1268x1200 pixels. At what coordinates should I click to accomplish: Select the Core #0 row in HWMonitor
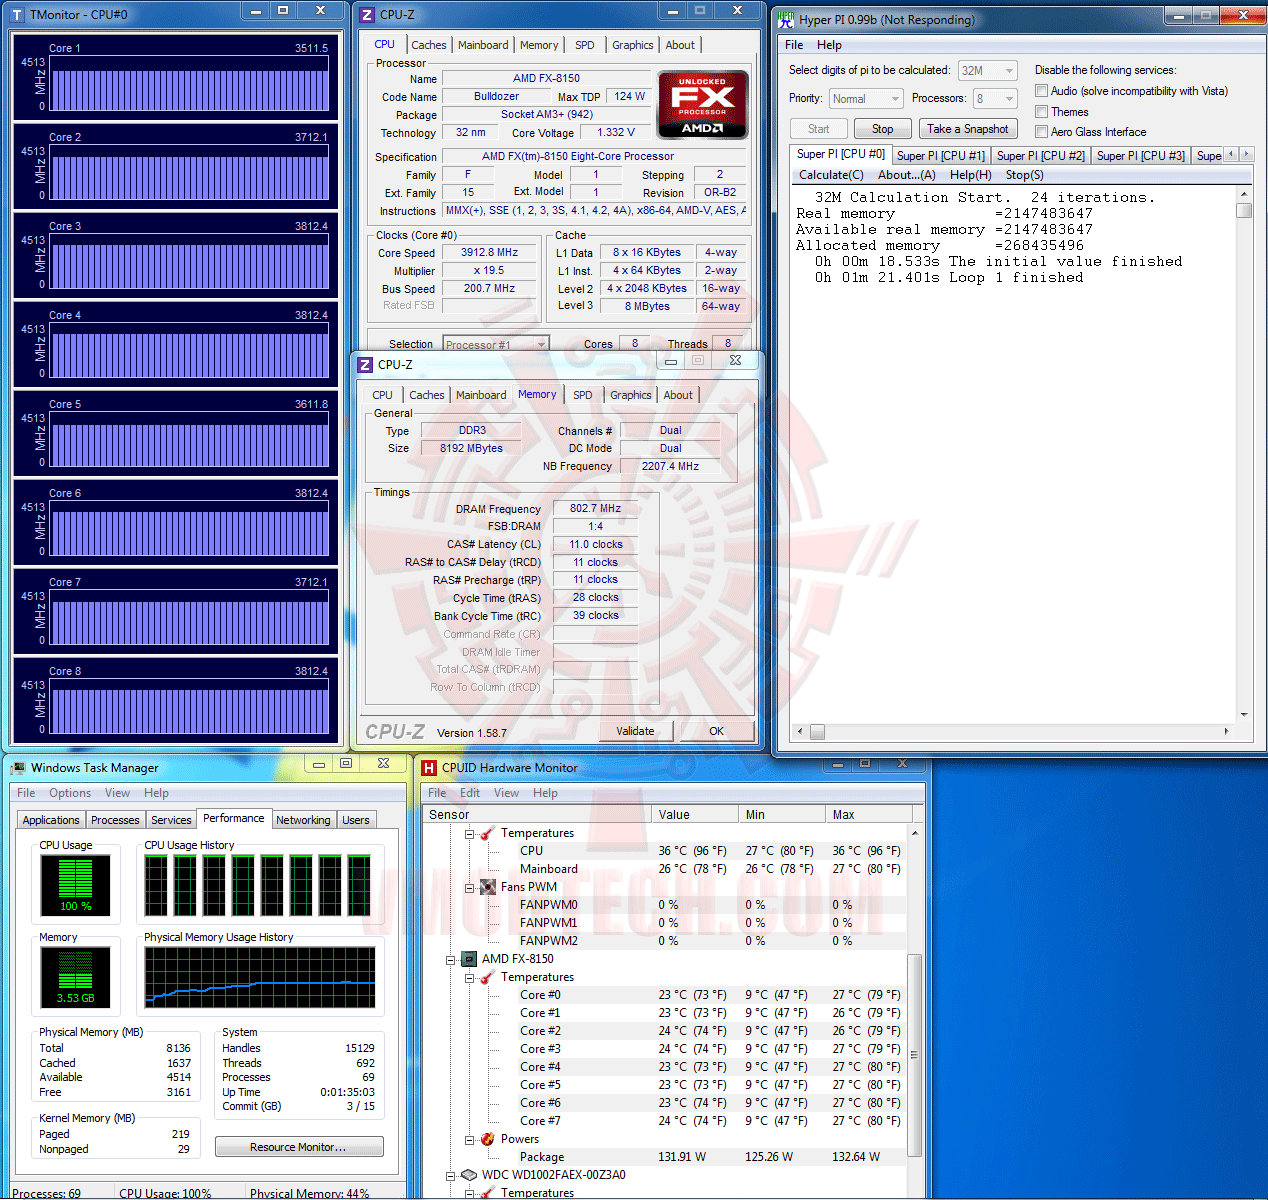[x=665, y=995]
